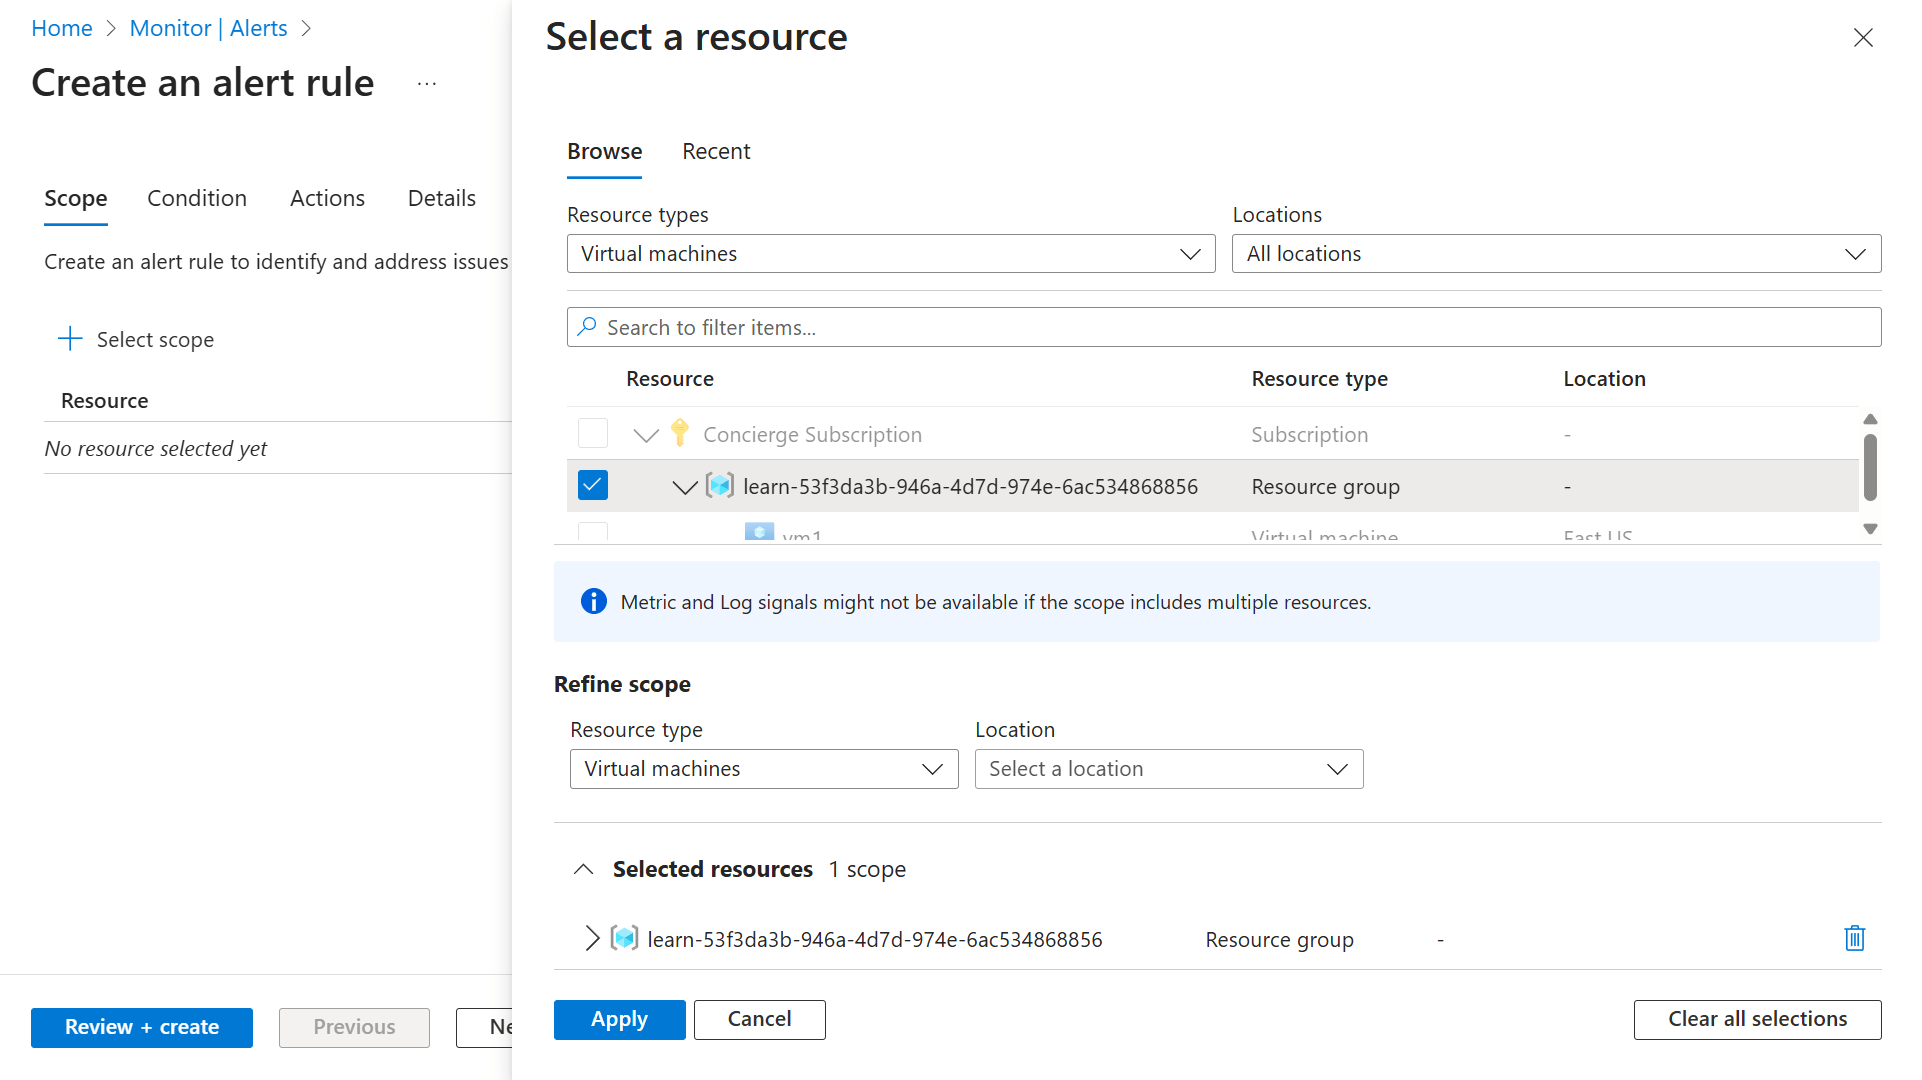
Task: Open the Actions tab
Action: point(327,199)
